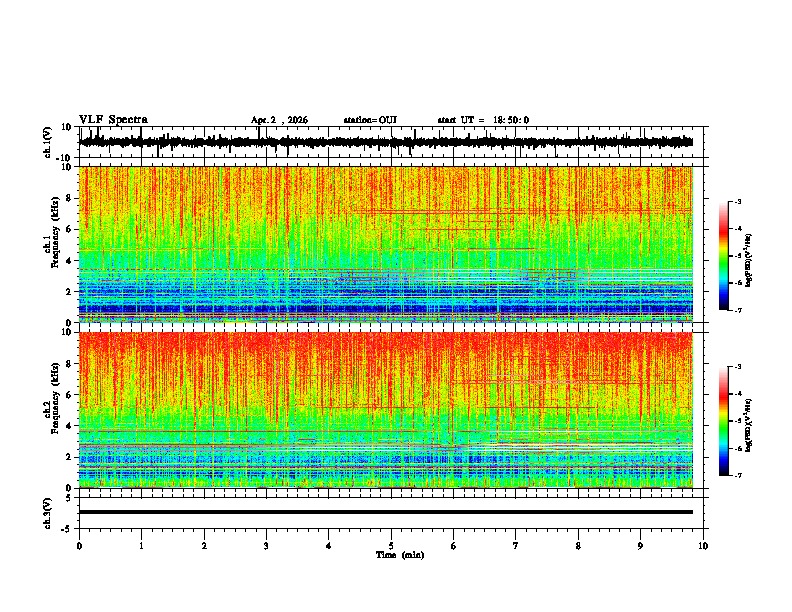Click inside the ch.1 spectrogram panel
Viewport: 792px width, 612px height.
click(x=386, y=244)
